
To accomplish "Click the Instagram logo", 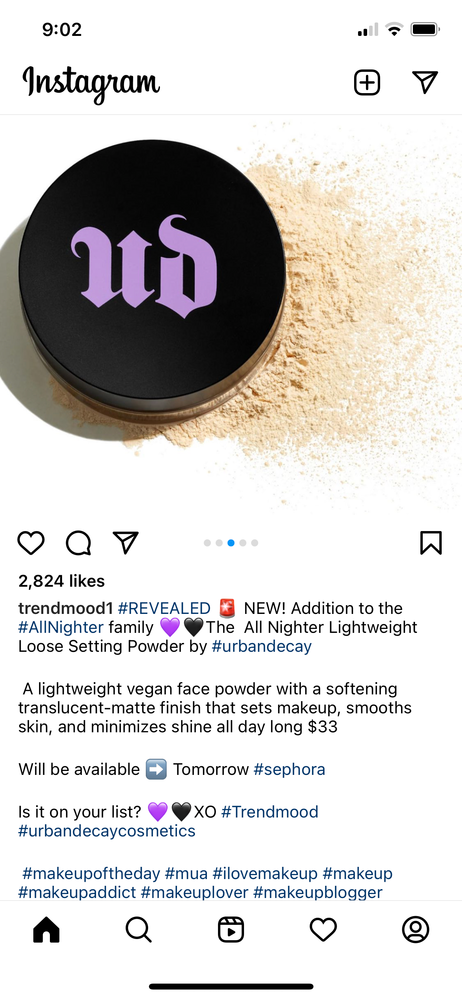I will (x=91, y=83).
